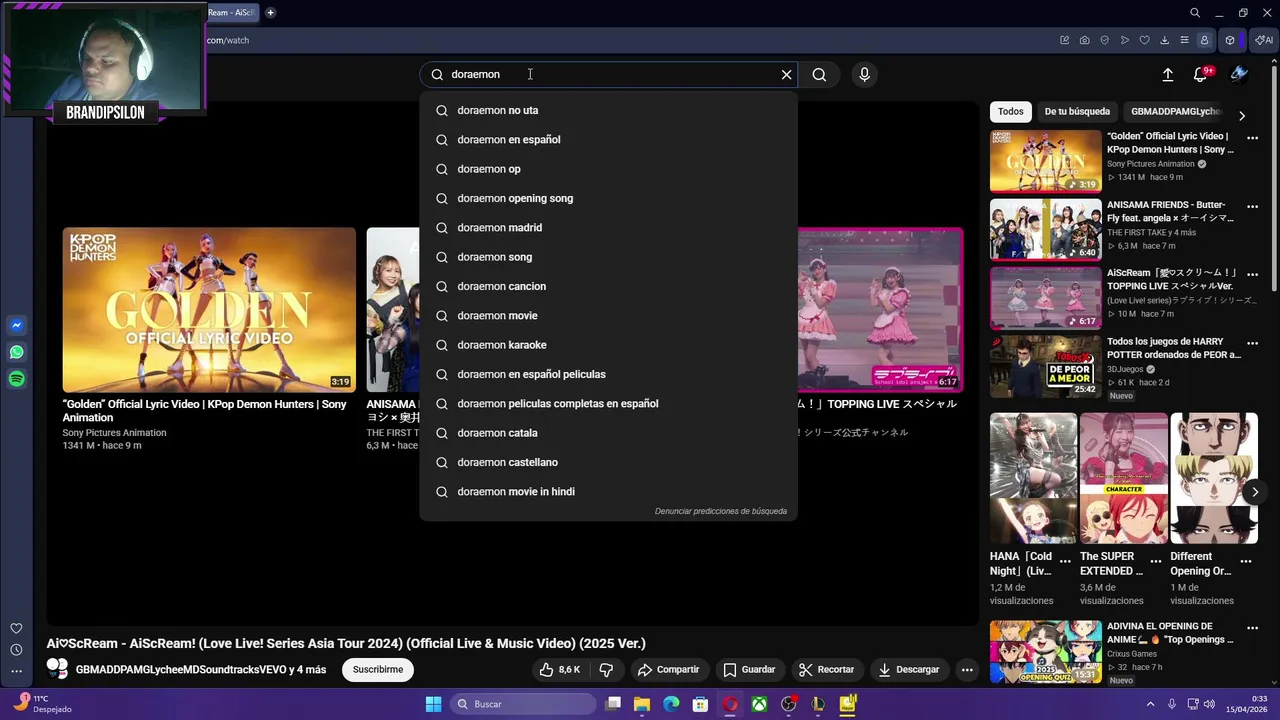The image size is (1280, 720).
Task: Clear the search box with the X
Action: 786,74
